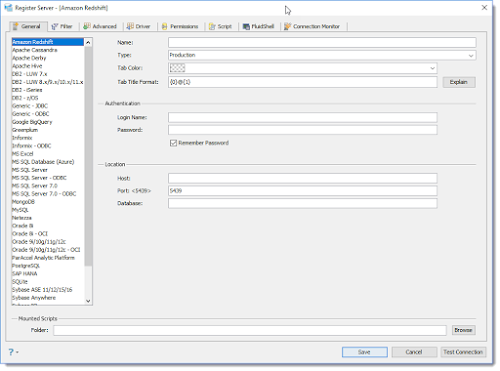Select Apache Derby in server list
This screenshot has height=371, width=500.
pos(48,58)
